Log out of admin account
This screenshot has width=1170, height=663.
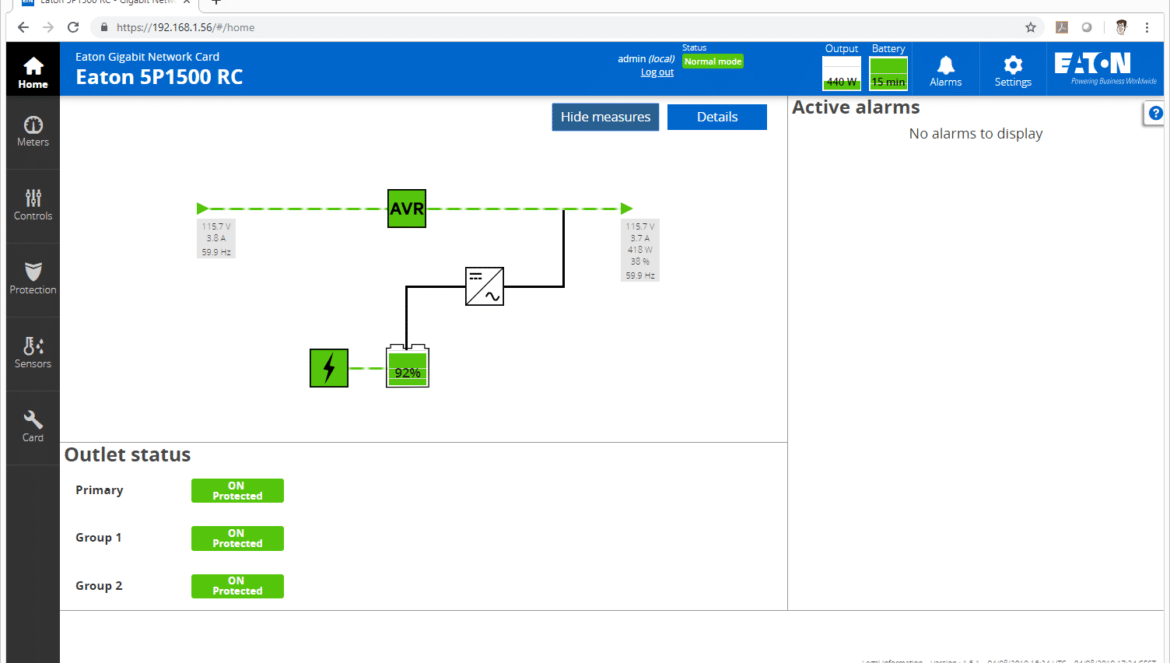[x=657, y=72]
